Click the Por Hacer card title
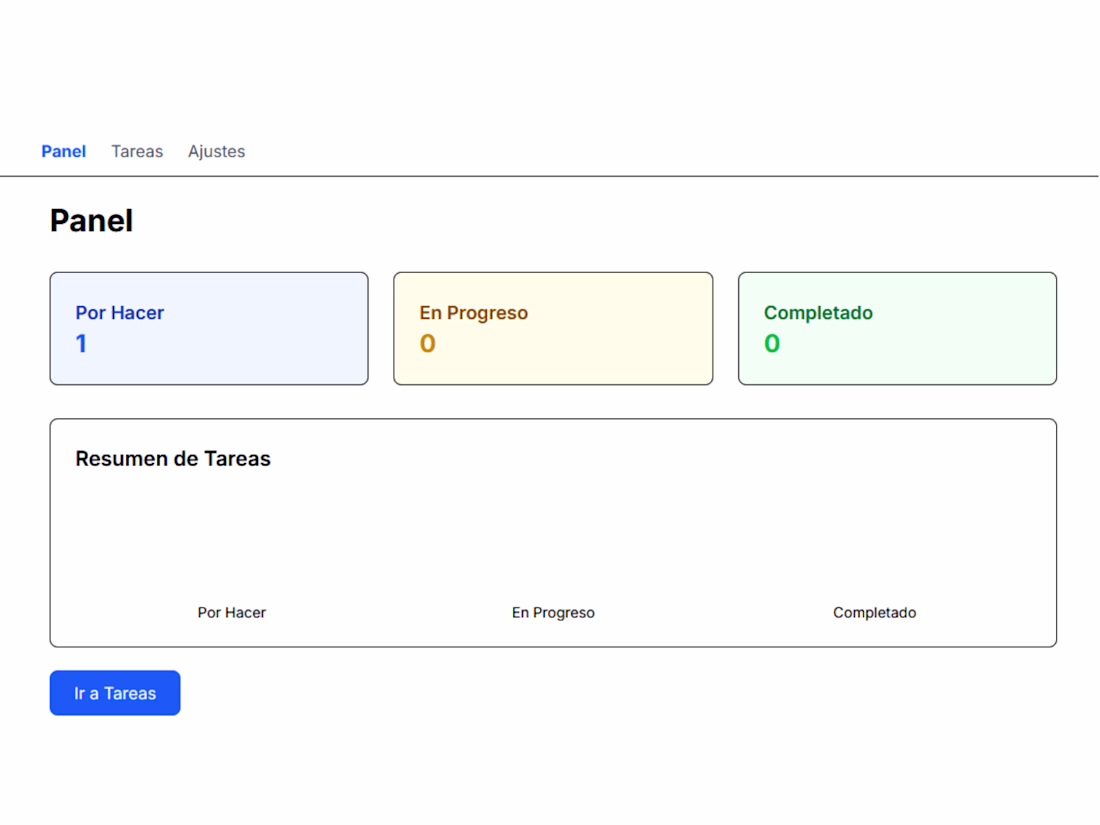Image resolution: width=1100 pixels, height=825 pixels. pyautogui.click(x=119, y=313)
